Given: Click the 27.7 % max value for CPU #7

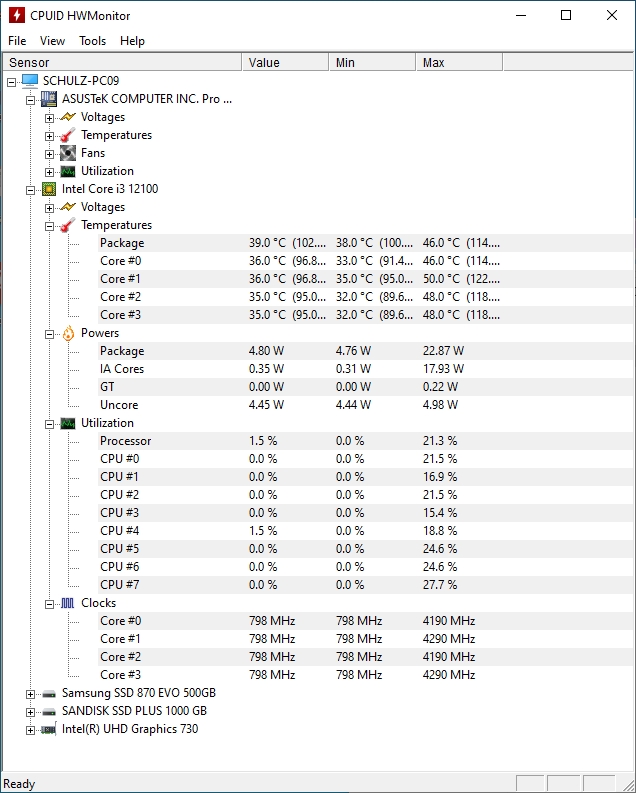Looking at the screenshot, I should point(440,585).
